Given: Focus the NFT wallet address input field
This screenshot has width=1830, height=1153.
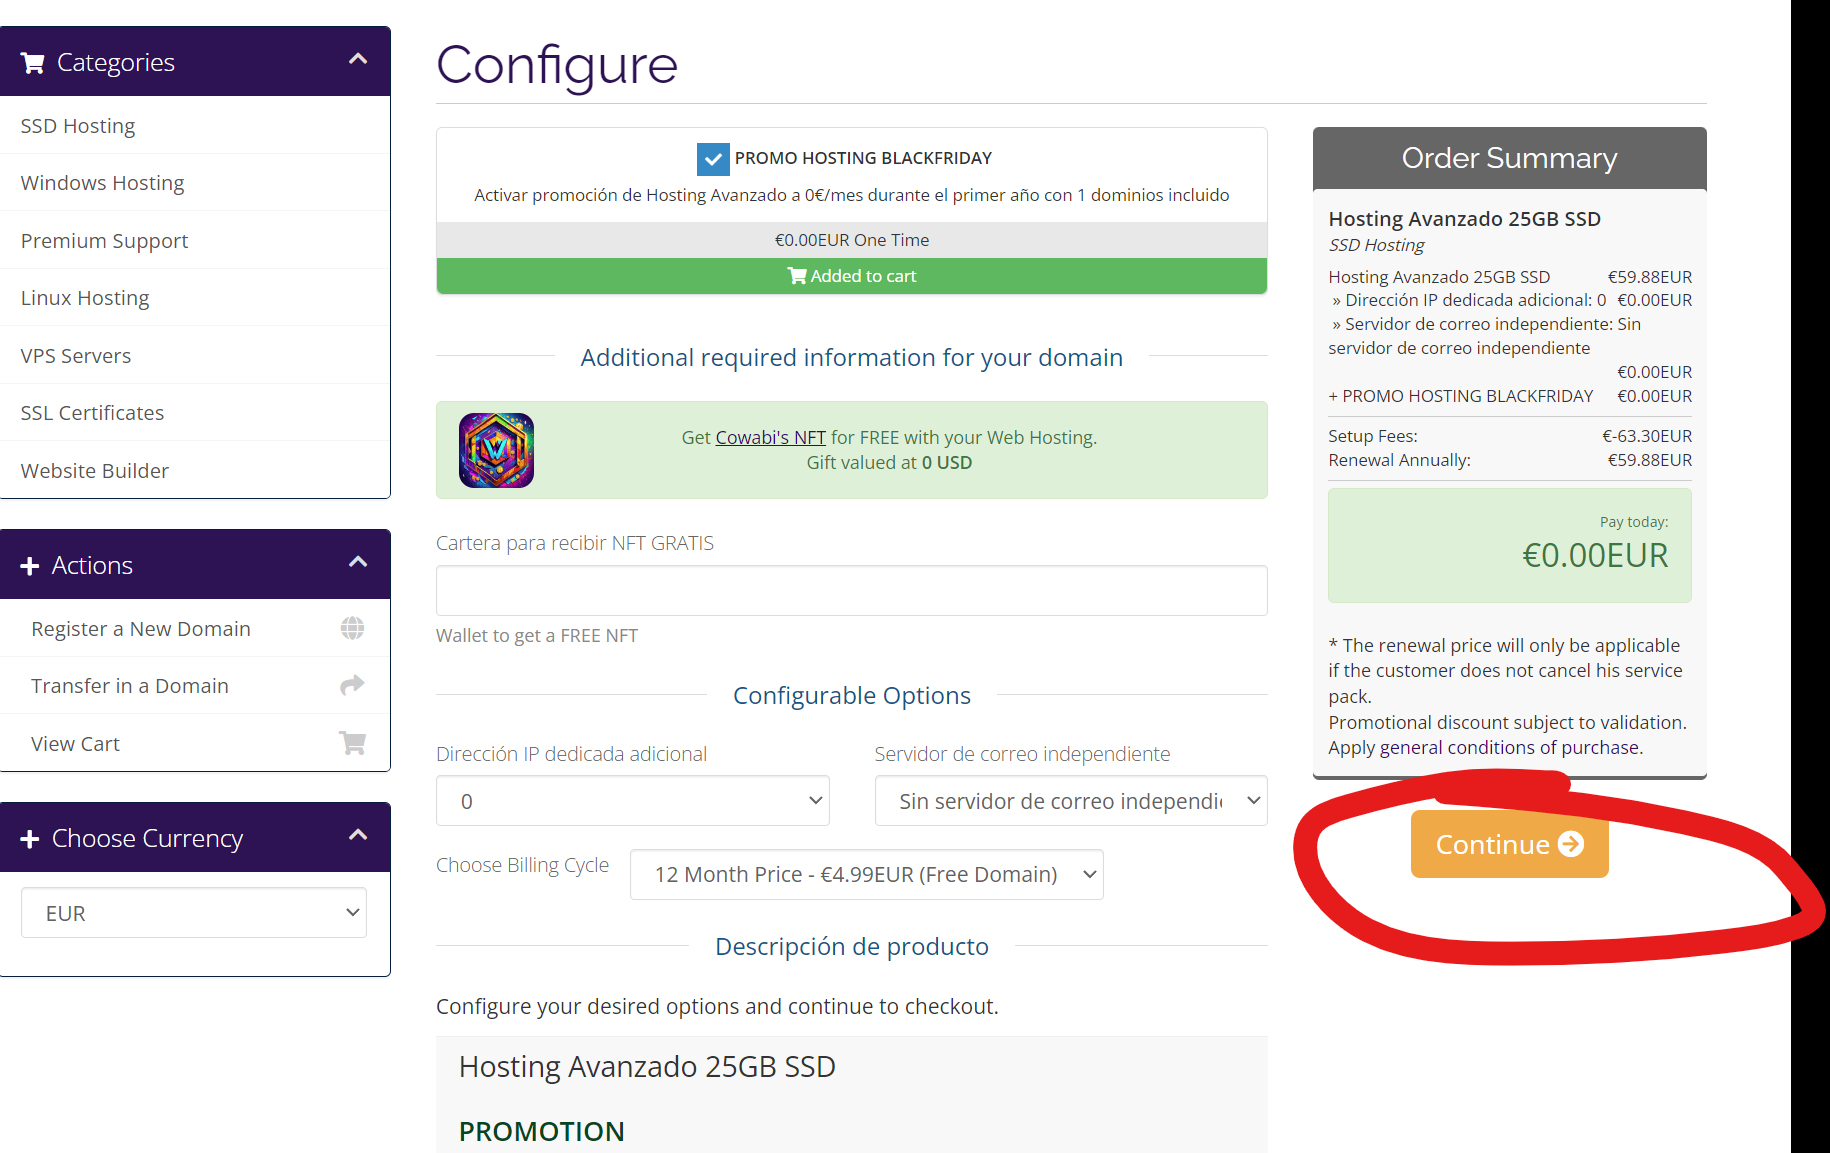Looking at the screenshot, I should [851, 591].
